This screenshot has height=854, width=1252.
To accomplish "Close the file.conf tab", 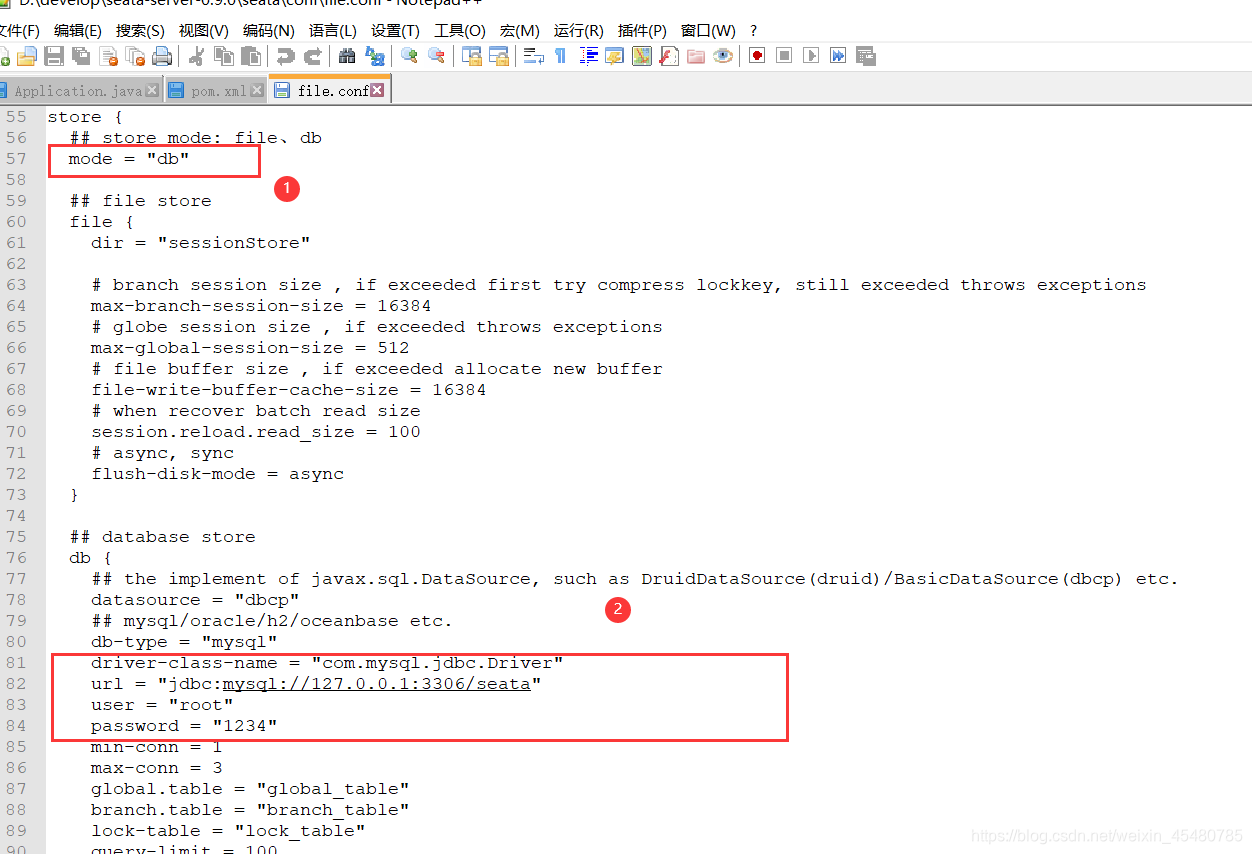I will [x=377, y=90].
